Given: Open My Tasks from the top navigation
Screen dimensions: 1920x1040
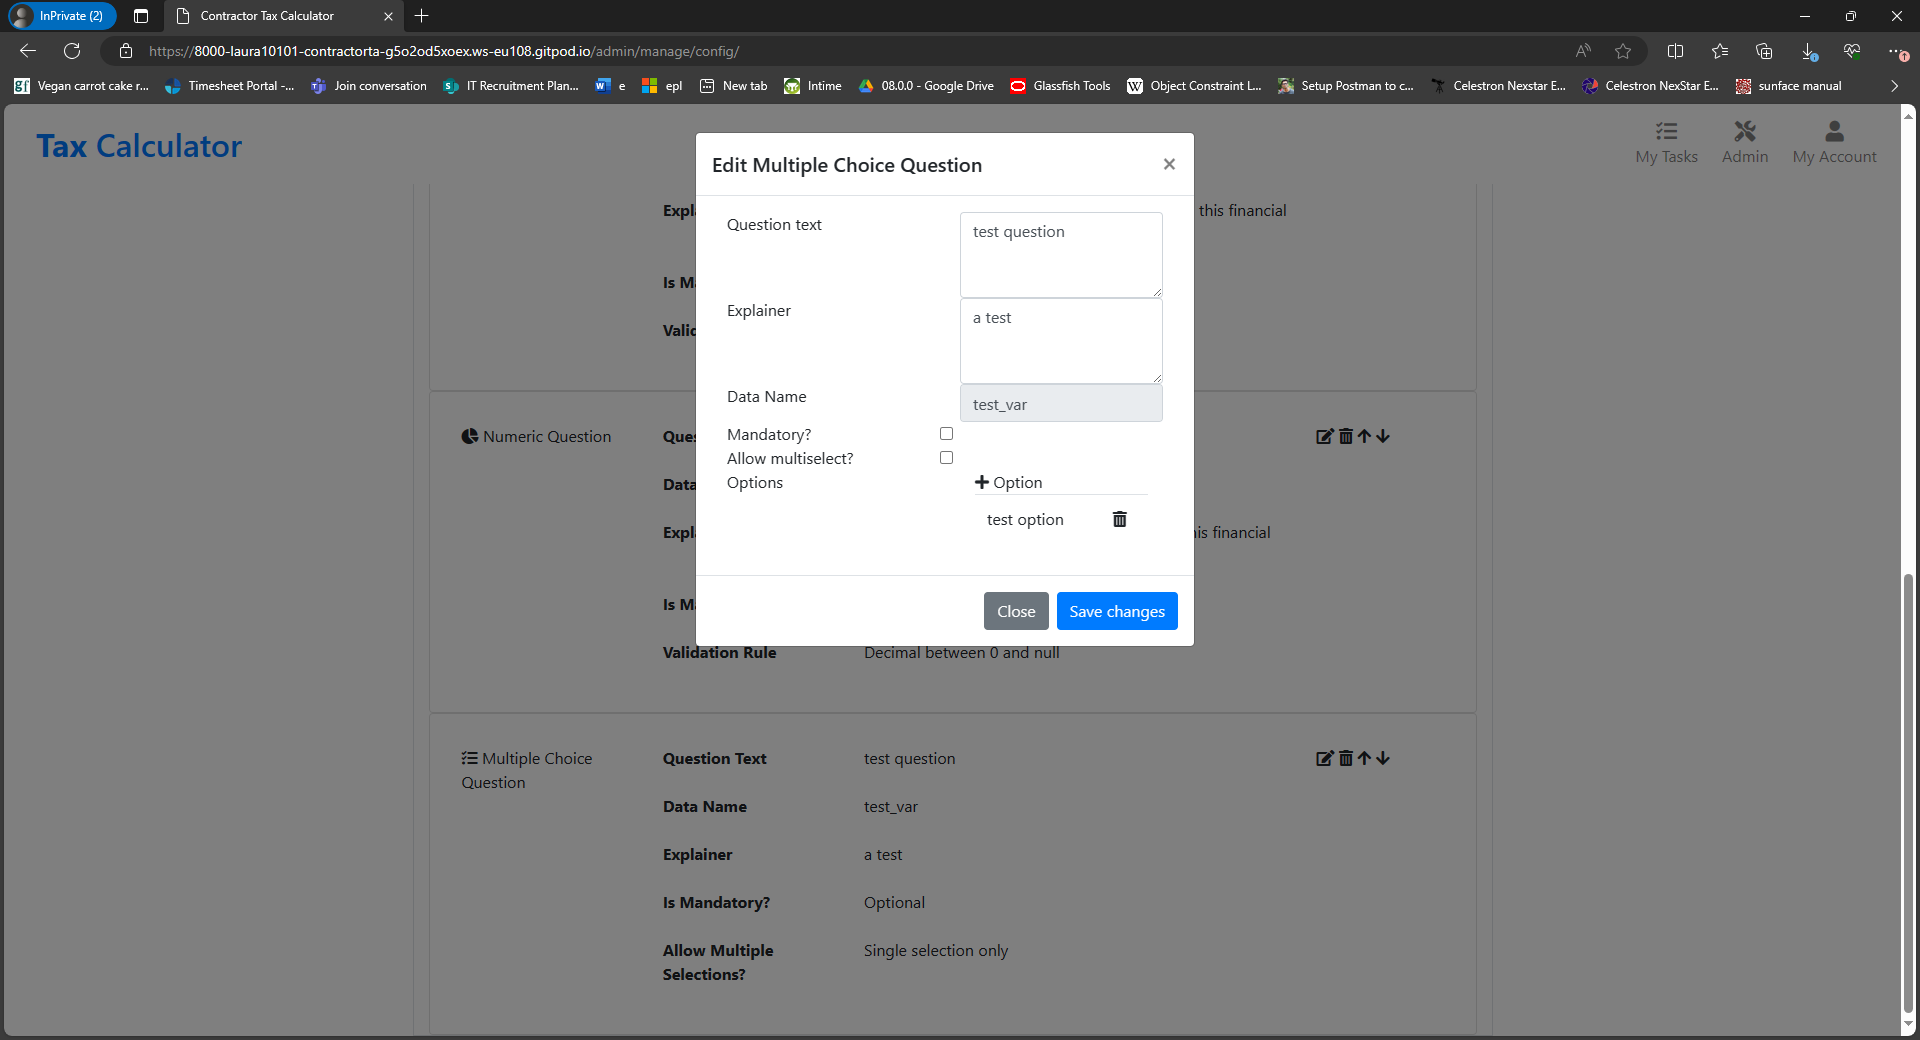Looking at the screenshot, I should point(1666,142).
